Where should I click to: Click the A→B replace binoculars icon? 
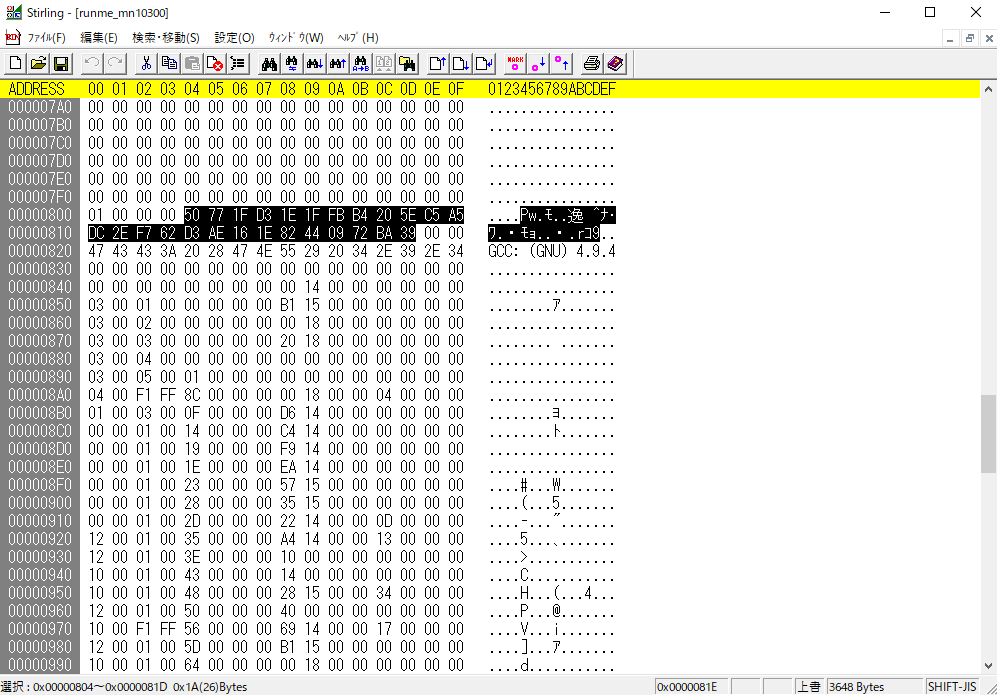point(361,64)
